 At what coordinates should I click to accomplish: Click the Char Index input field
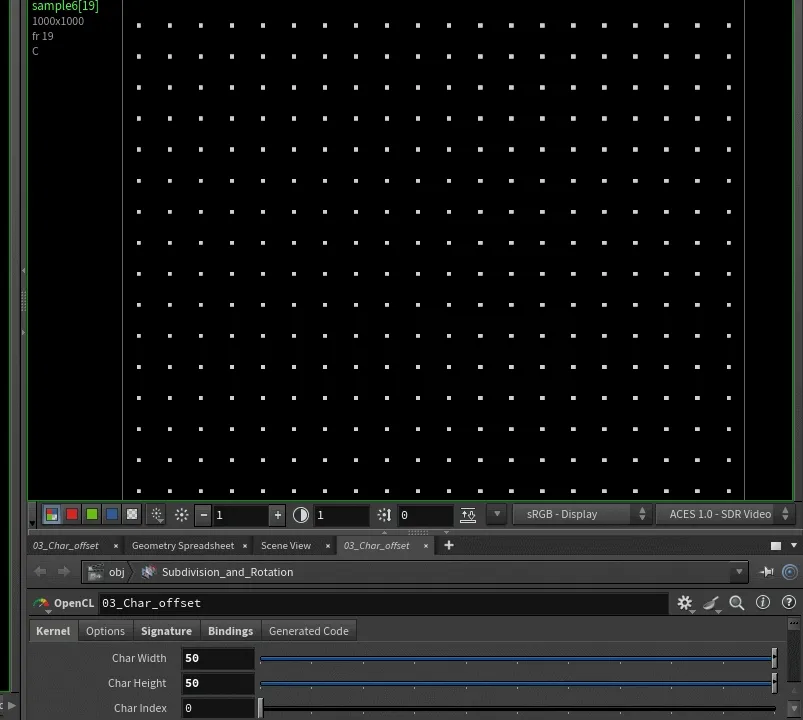[x=217, y=707]
